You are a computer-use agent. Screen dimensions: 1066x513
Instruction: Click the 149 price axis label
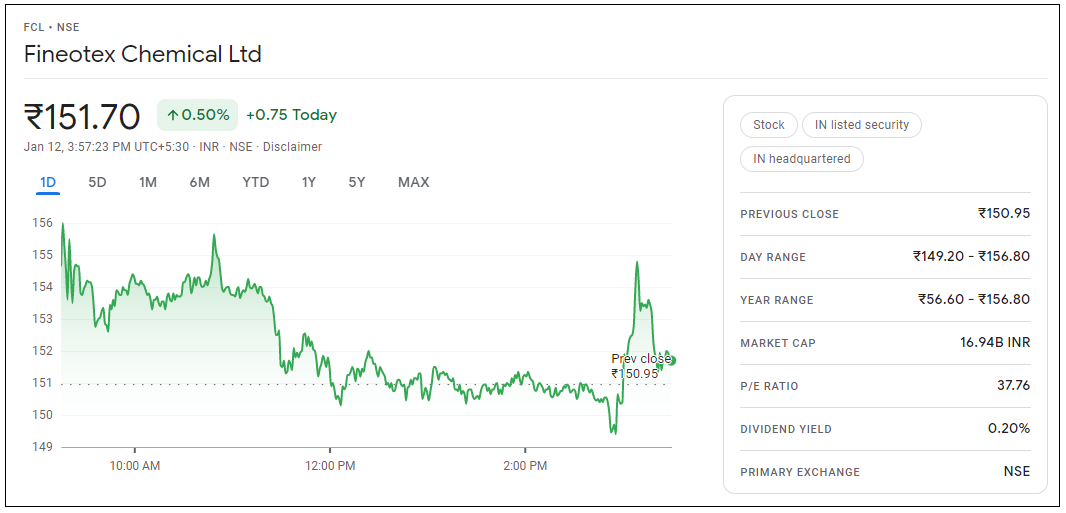click(x=42, y=447)
